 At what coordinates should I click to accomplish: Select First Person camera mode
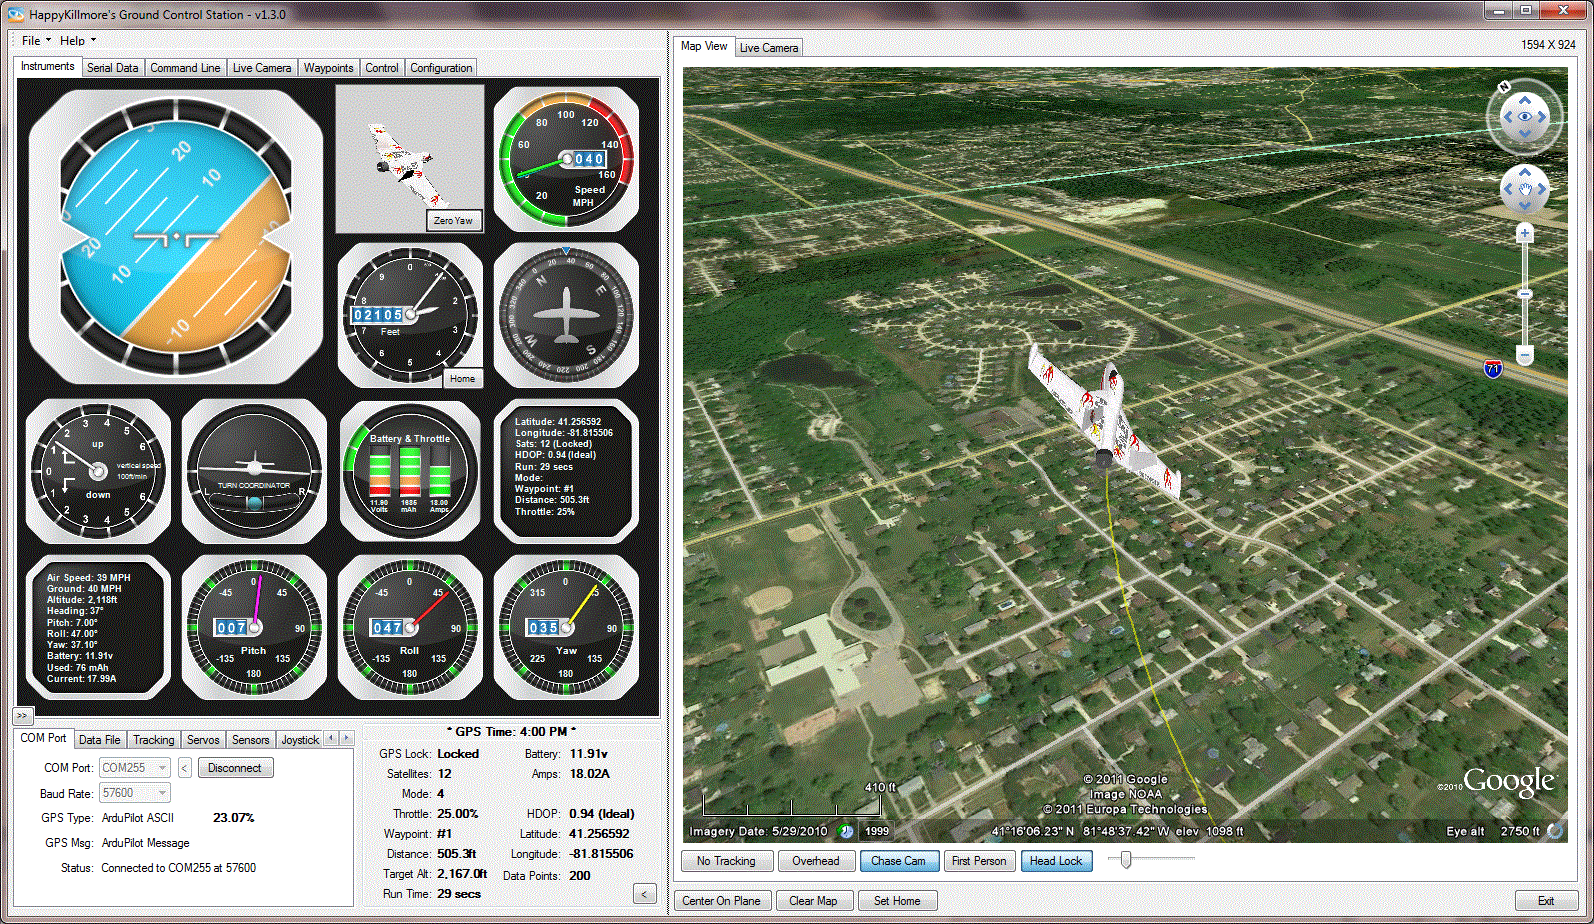[x=979, y=861]
